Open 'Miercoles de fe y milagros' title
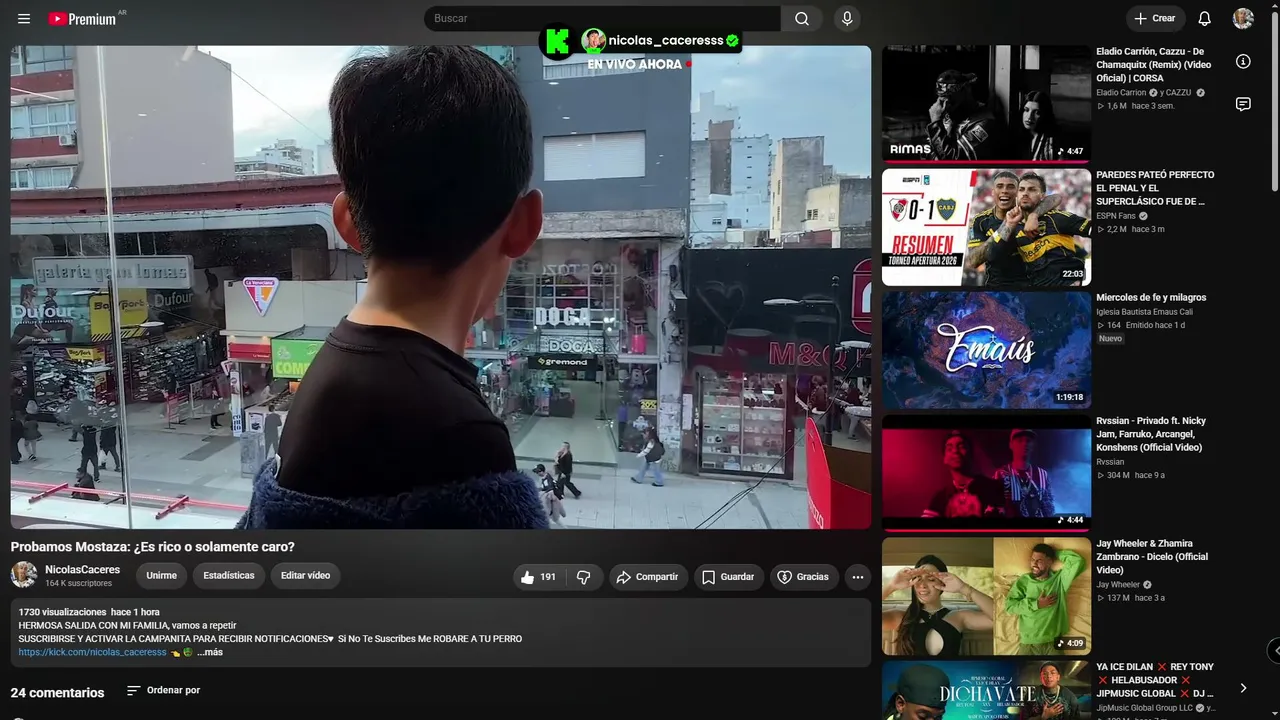Viewport: 1280px width, 720px height. coord(1151,297)
